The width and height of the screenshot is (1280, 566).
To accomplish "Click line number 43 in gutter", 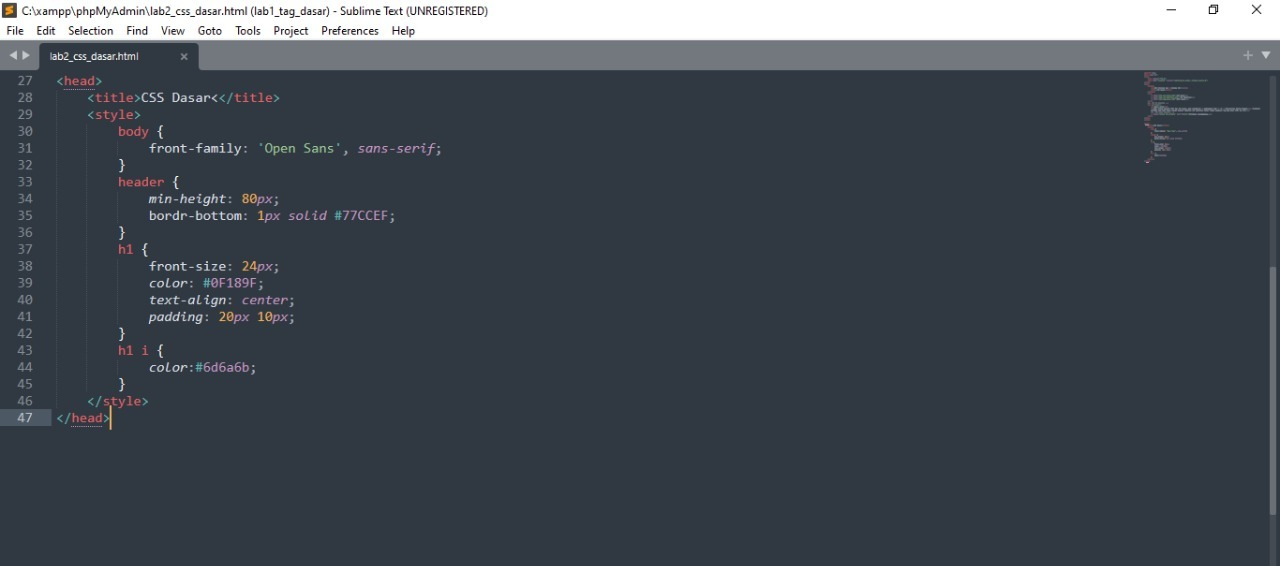I will pyautogui.click(x=25, y=350).
